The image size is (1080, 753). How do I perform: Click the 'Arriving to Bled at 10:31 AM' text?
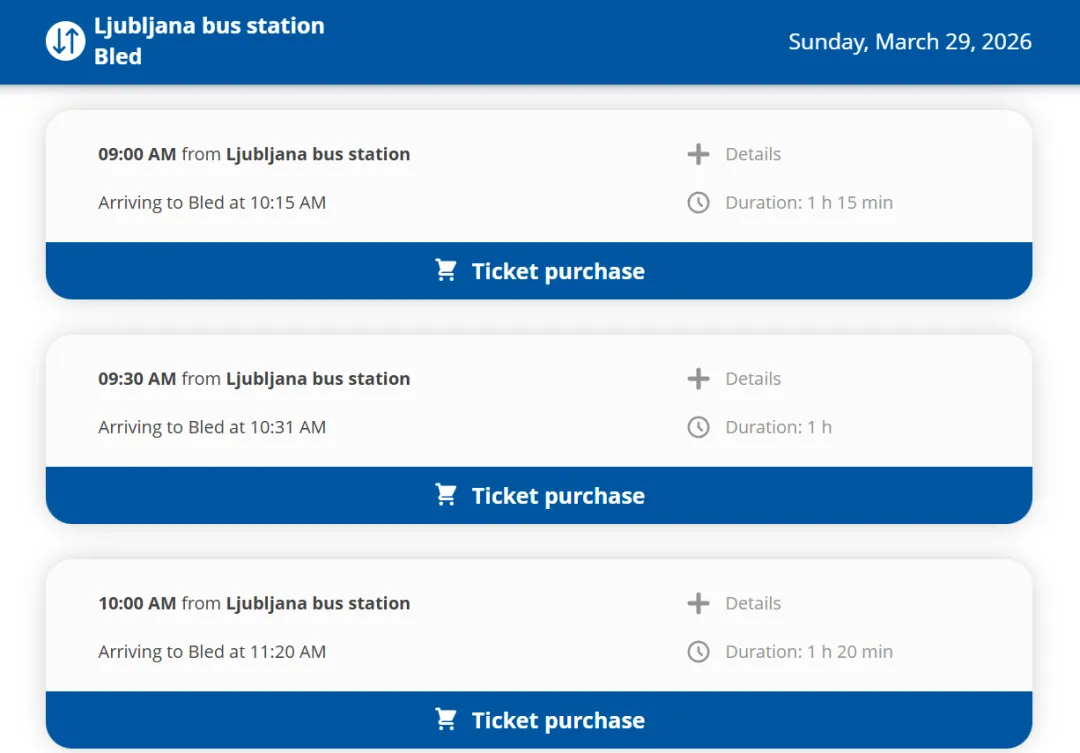pyautogui.click(x=212, y=427)
